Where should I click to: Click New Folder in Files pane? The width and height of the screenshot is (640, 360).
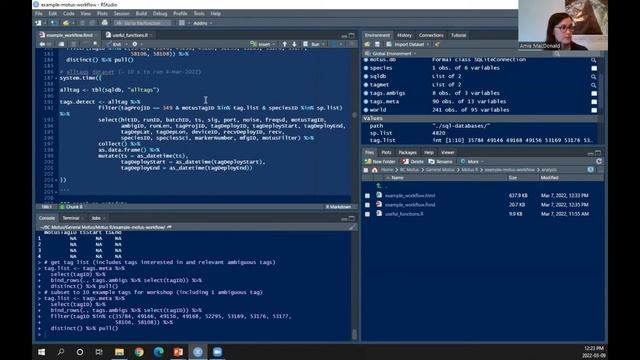pyautogui.click(x=380, y=162)
